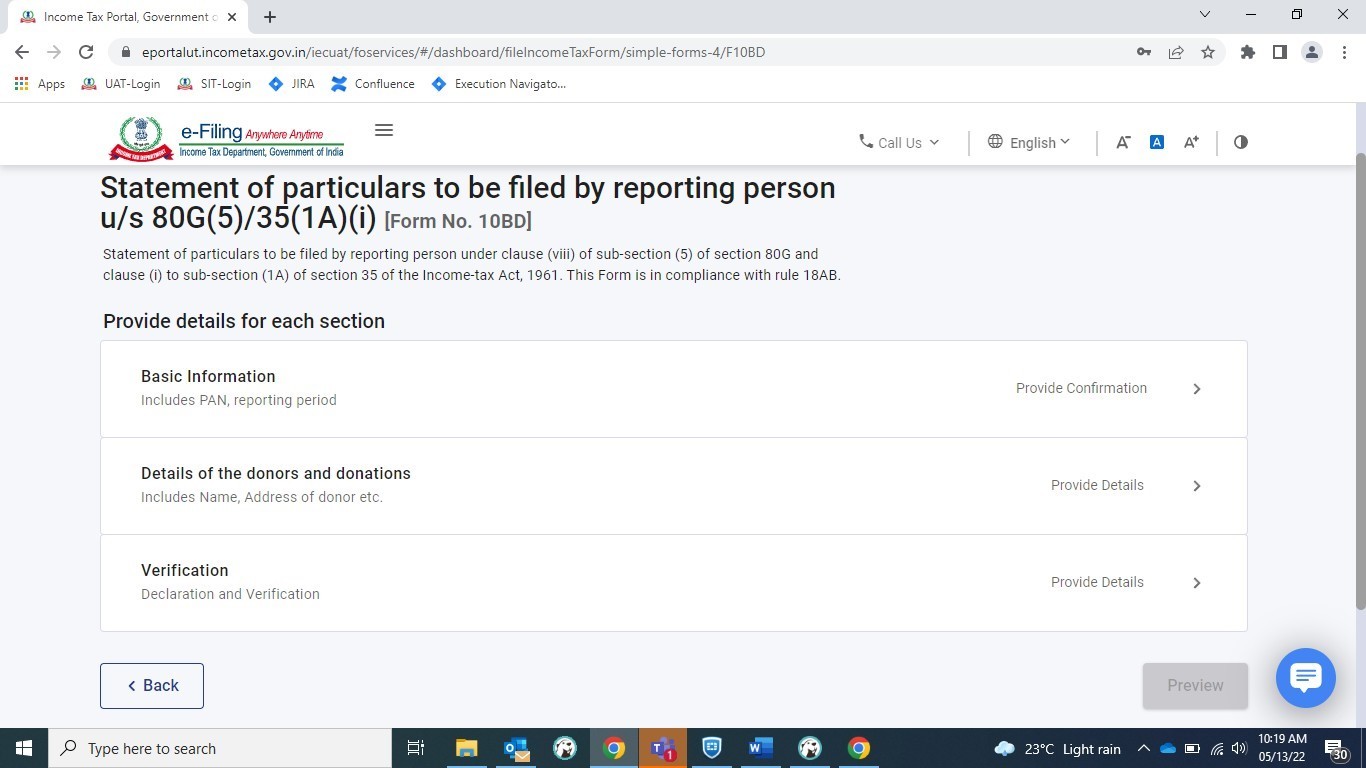1366x768 pixels.
Task: Click the increase font size icon
Action: [1191, 142]
